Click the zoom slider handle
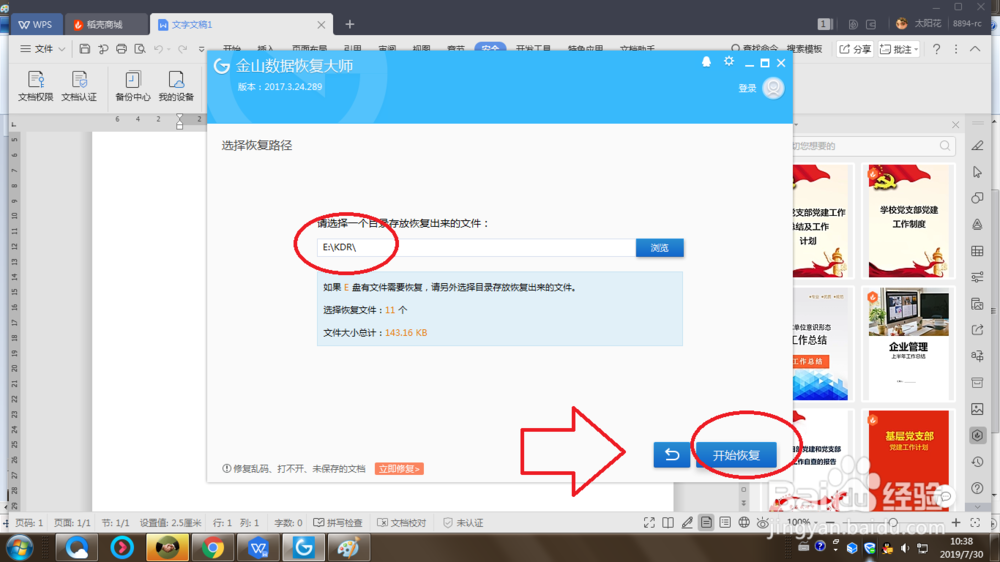This screenshot has width=1000, height=562. 893,522
